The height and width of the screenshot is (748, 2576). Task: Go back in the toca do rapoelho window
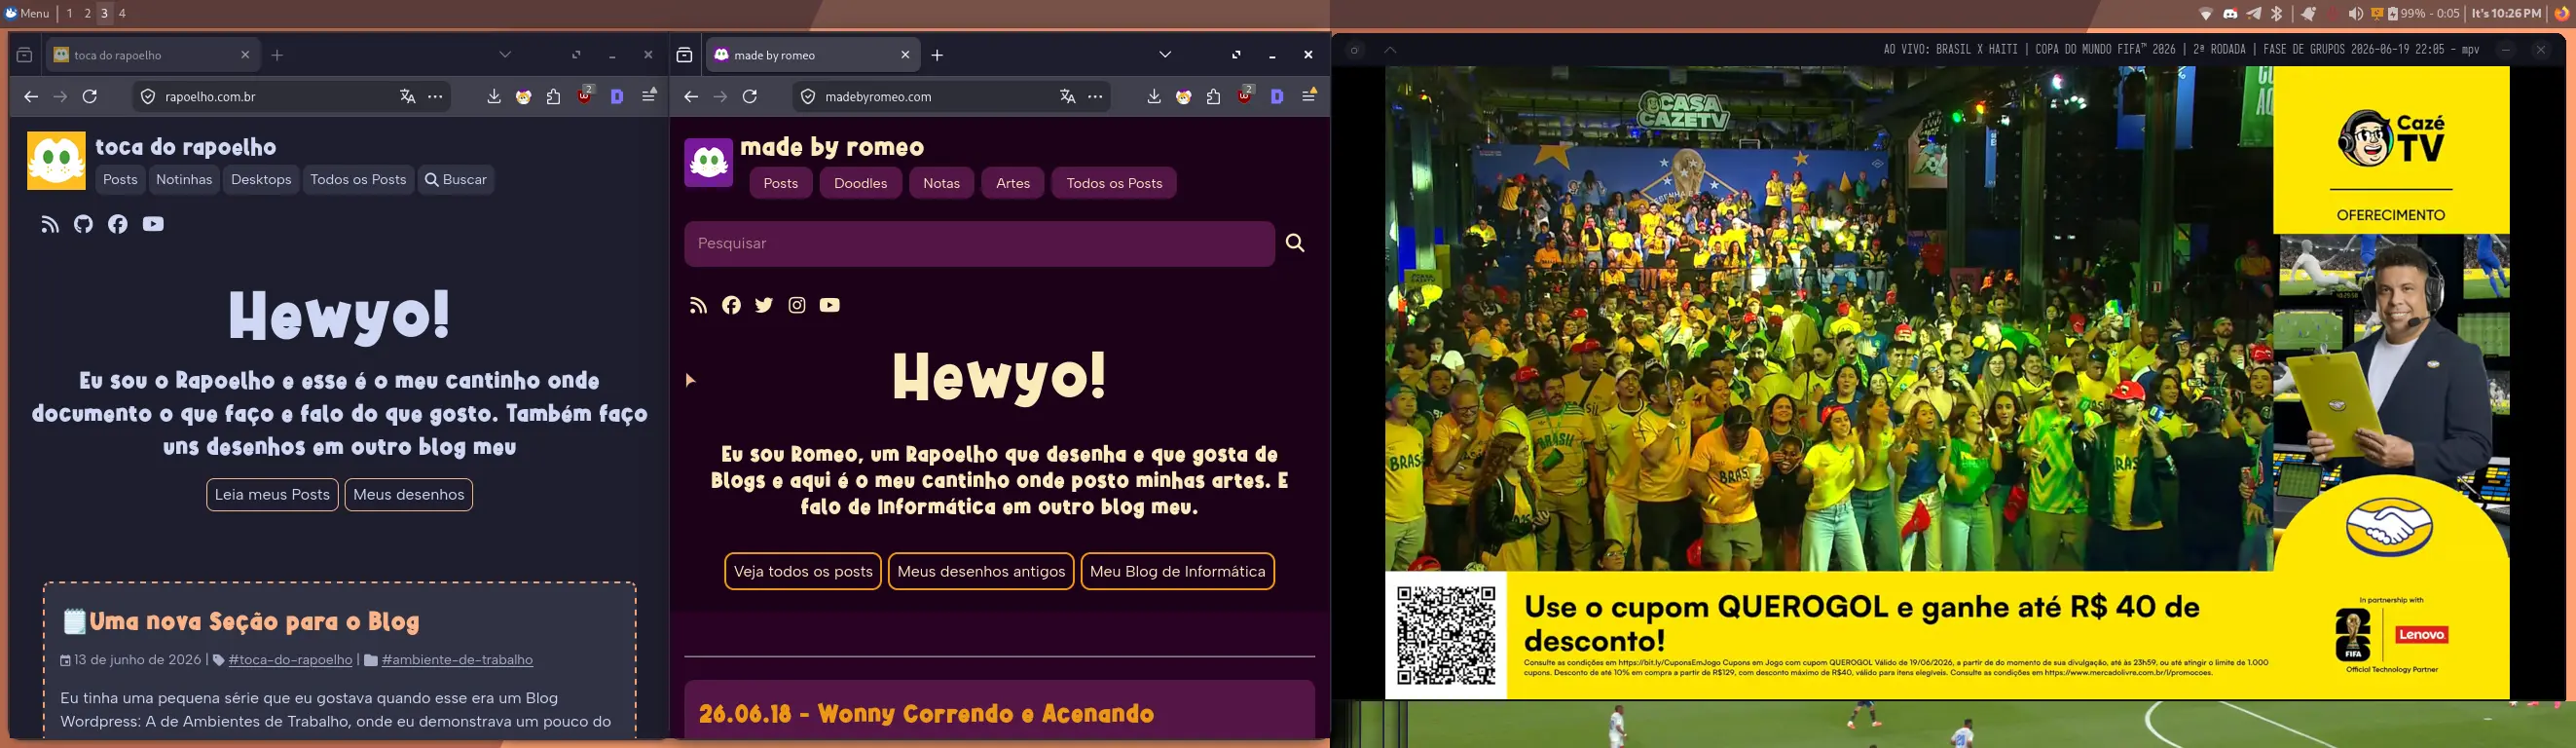click(x=31, y=97)
